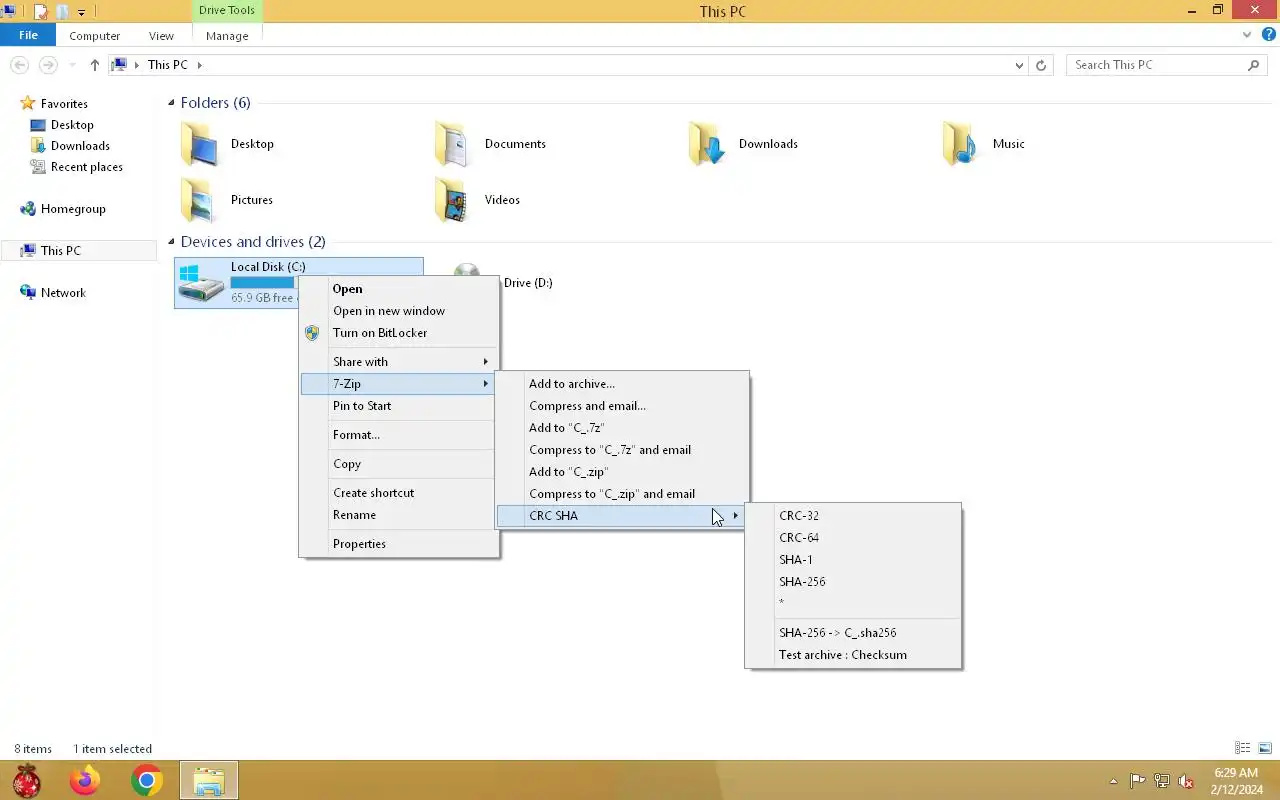Choose Format... in the context menu
The height and width of the screenshot is (800, 1280).
pos(399,435)
